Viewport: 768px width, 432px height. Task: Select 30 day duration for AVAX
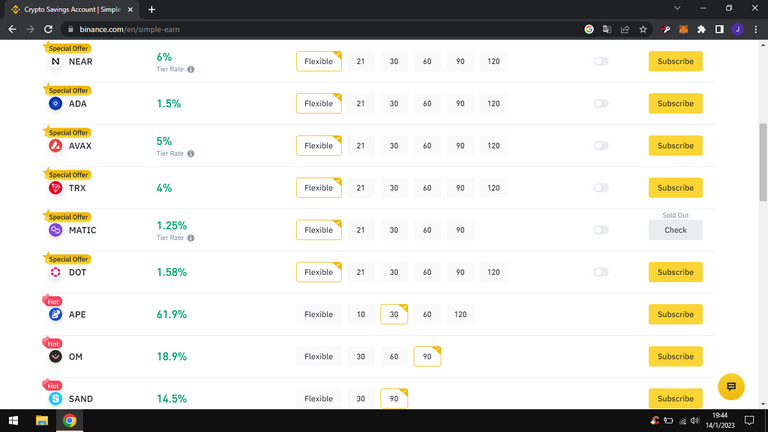pyautogui.click(x=394, y=146)
